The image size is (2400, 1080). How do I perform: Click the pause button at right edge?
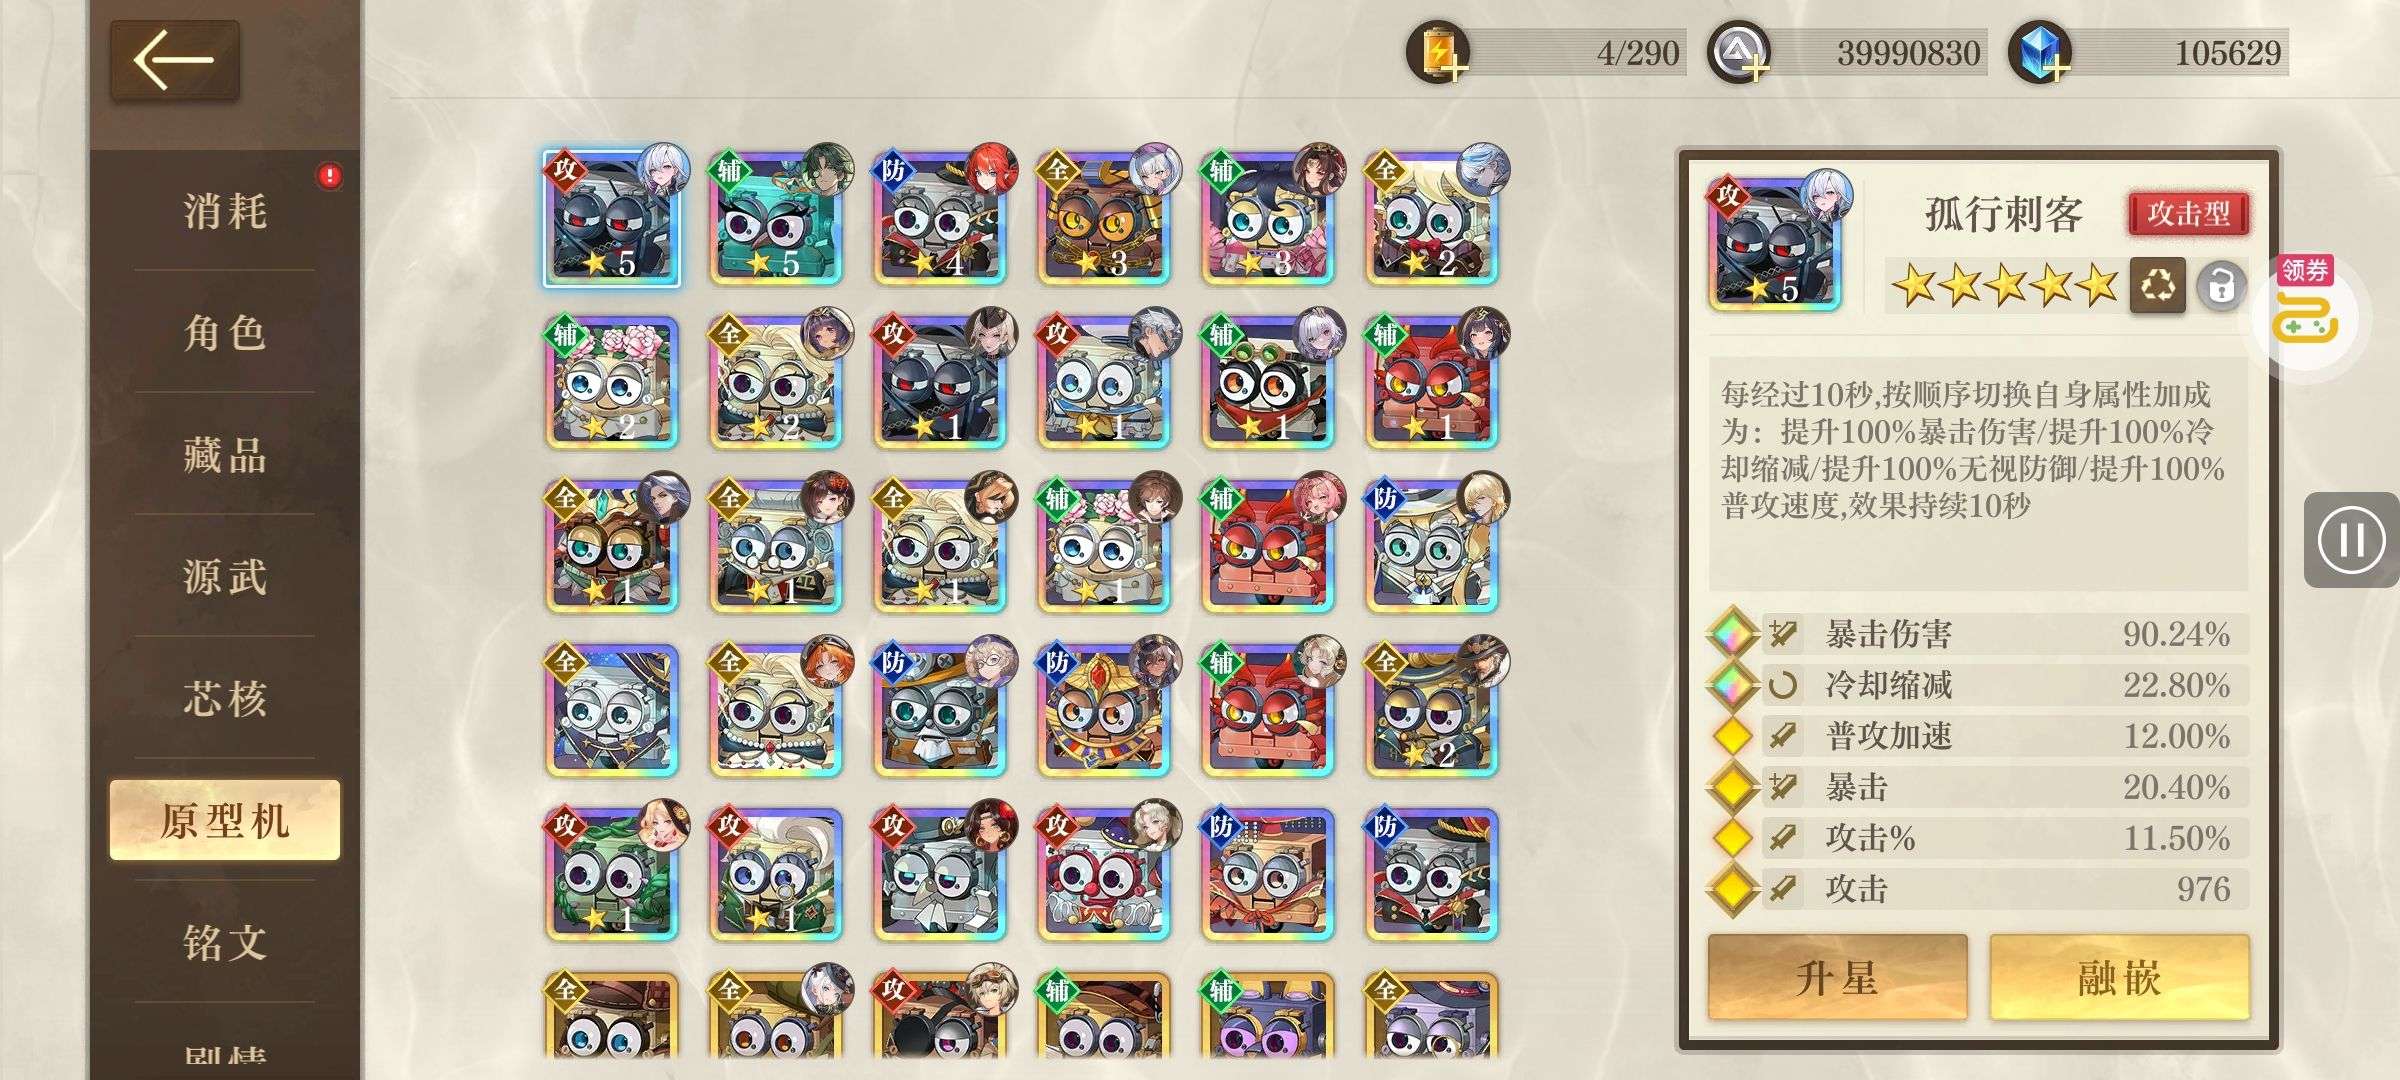(x=2351, y=540)
